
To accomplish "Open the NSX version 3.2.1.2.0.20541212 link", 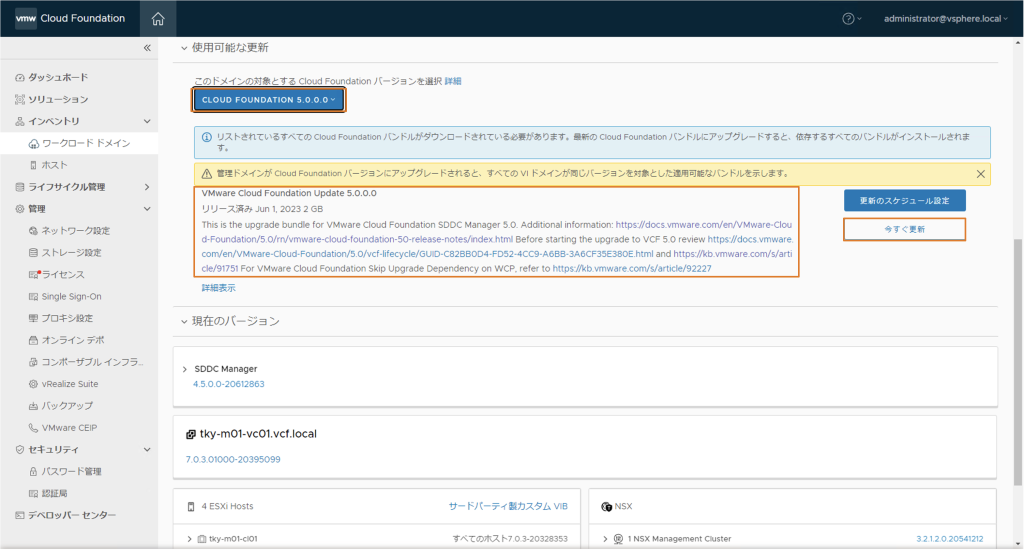I will pos(950,539).
